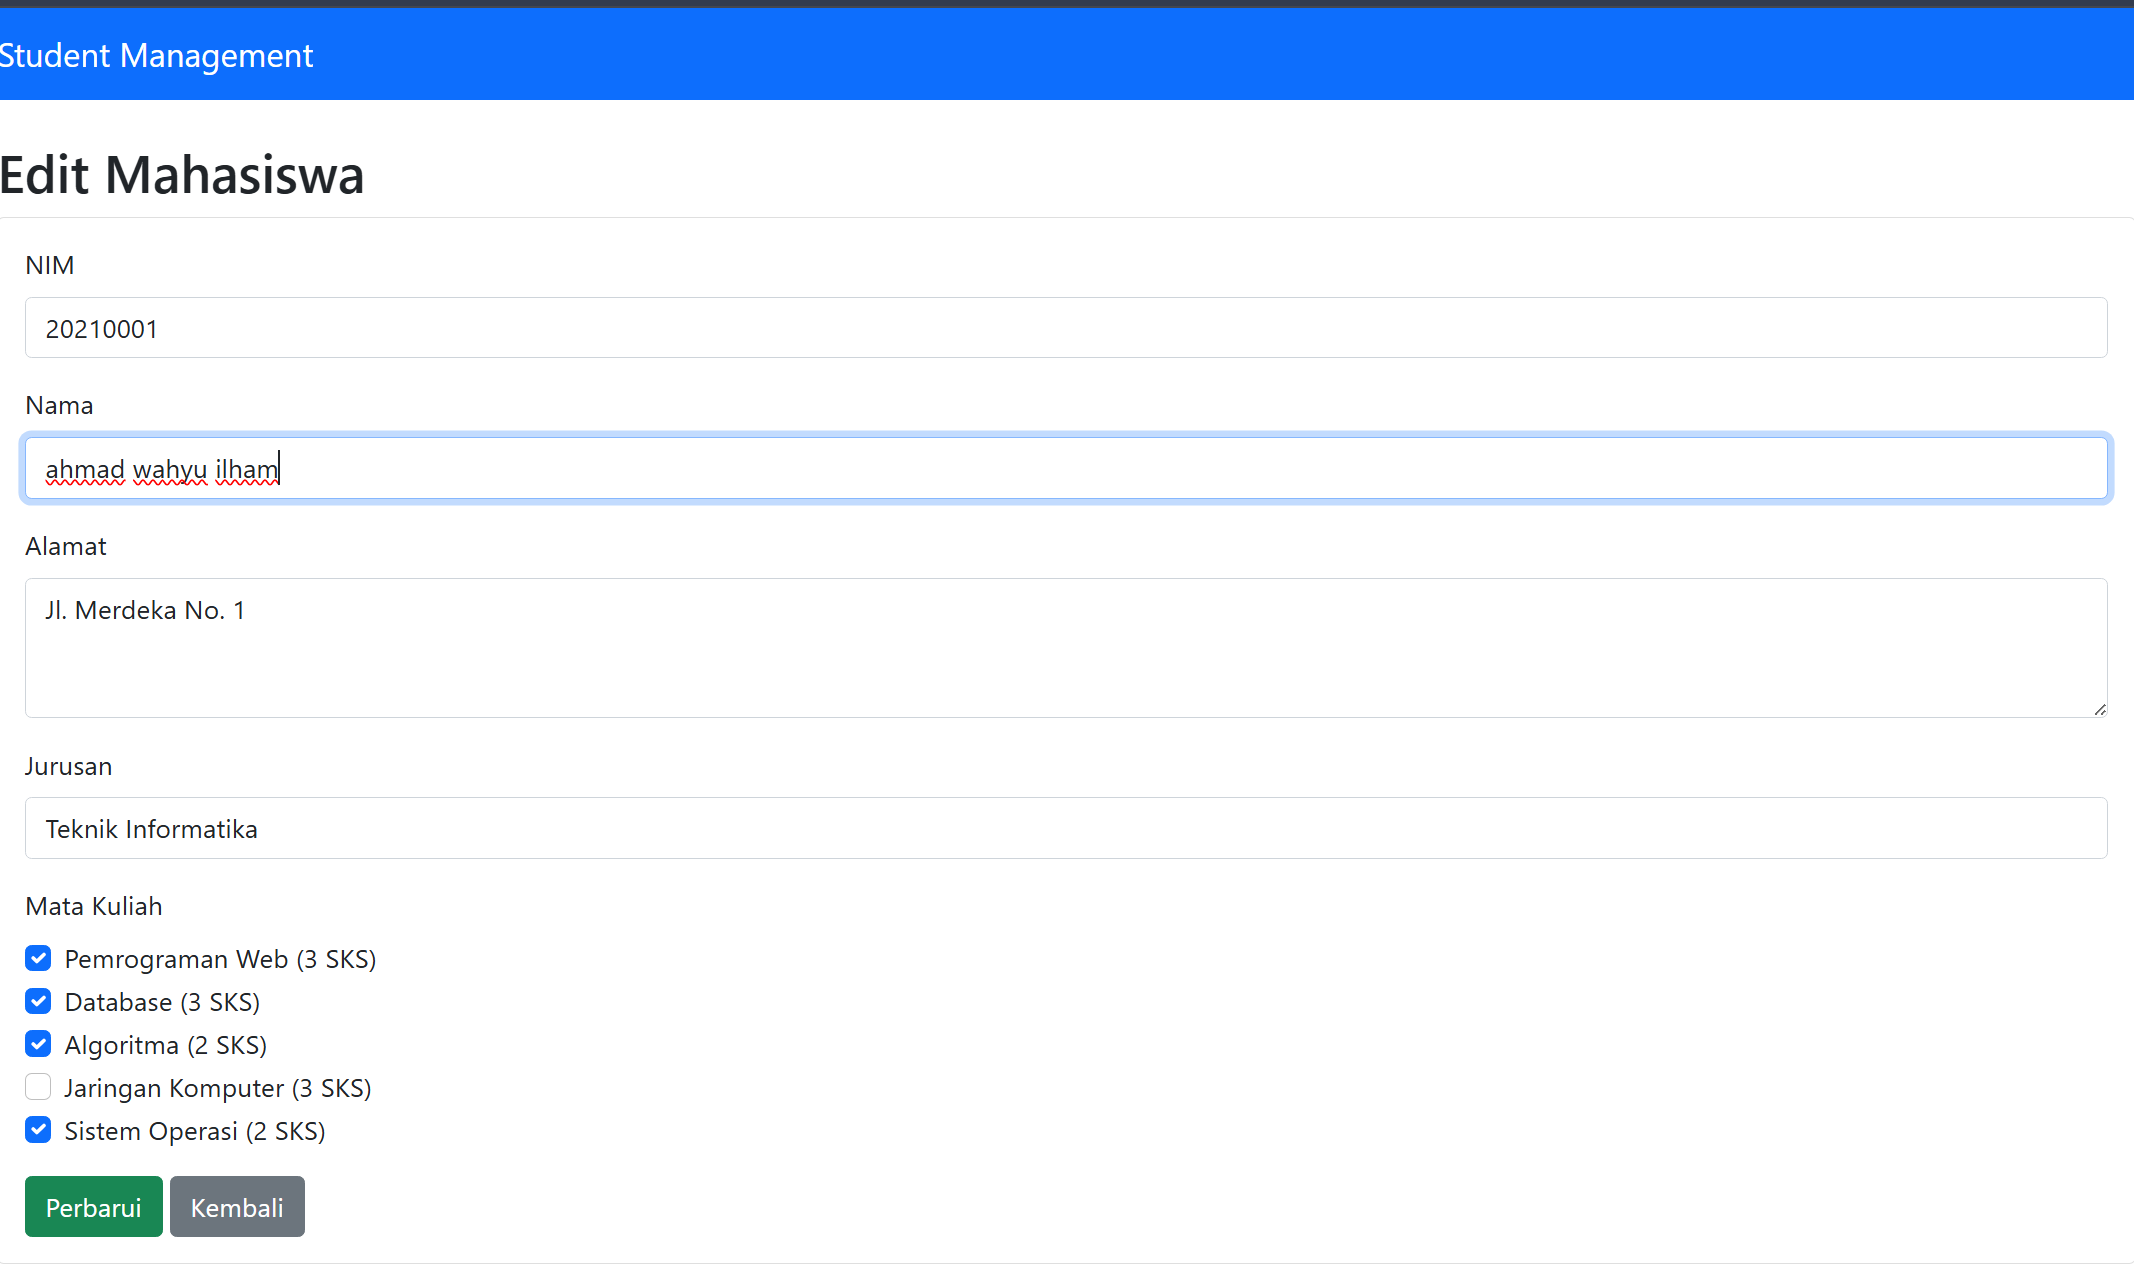Click the Nama field label
Screen dimensions: 2134x1283
tap(59, 405)
